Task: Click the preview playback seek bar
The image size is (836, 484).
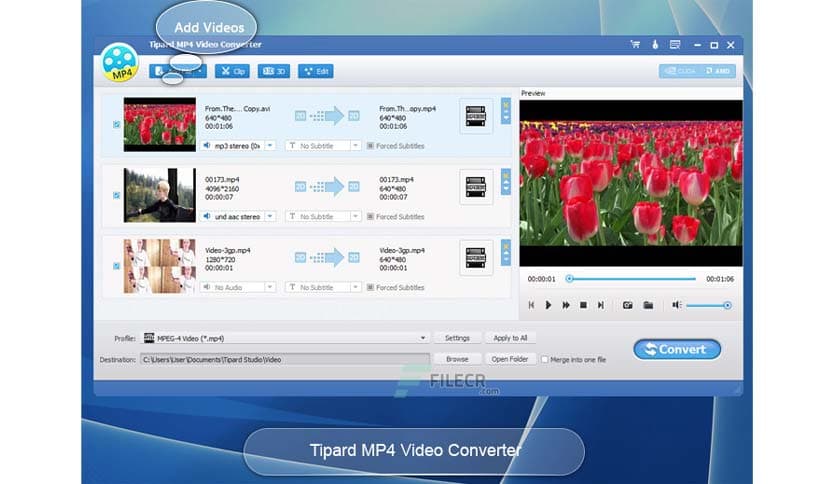Action: [x=631, y=279]
